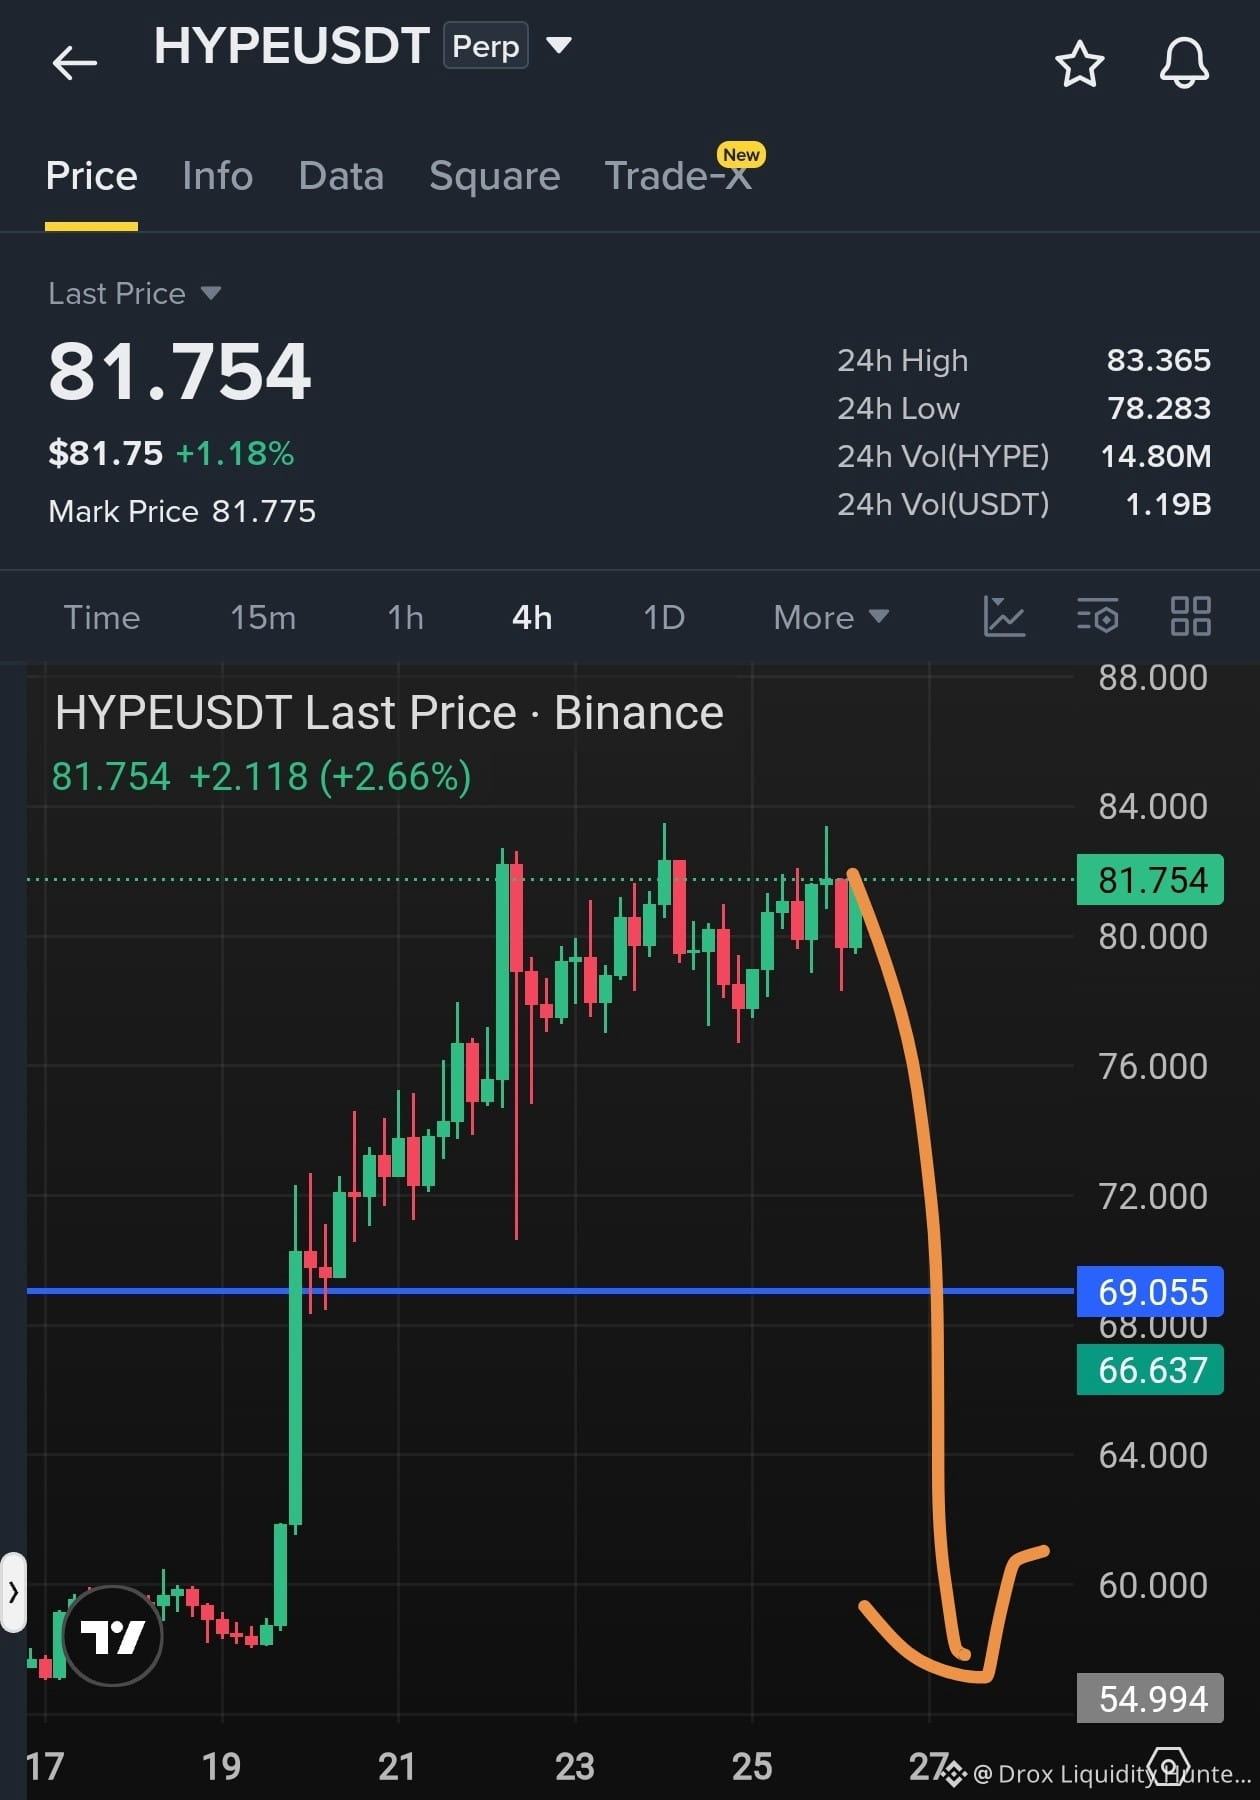Open chart settings icon next to grid
1260x1800 pixels.
click(1098, 617)
